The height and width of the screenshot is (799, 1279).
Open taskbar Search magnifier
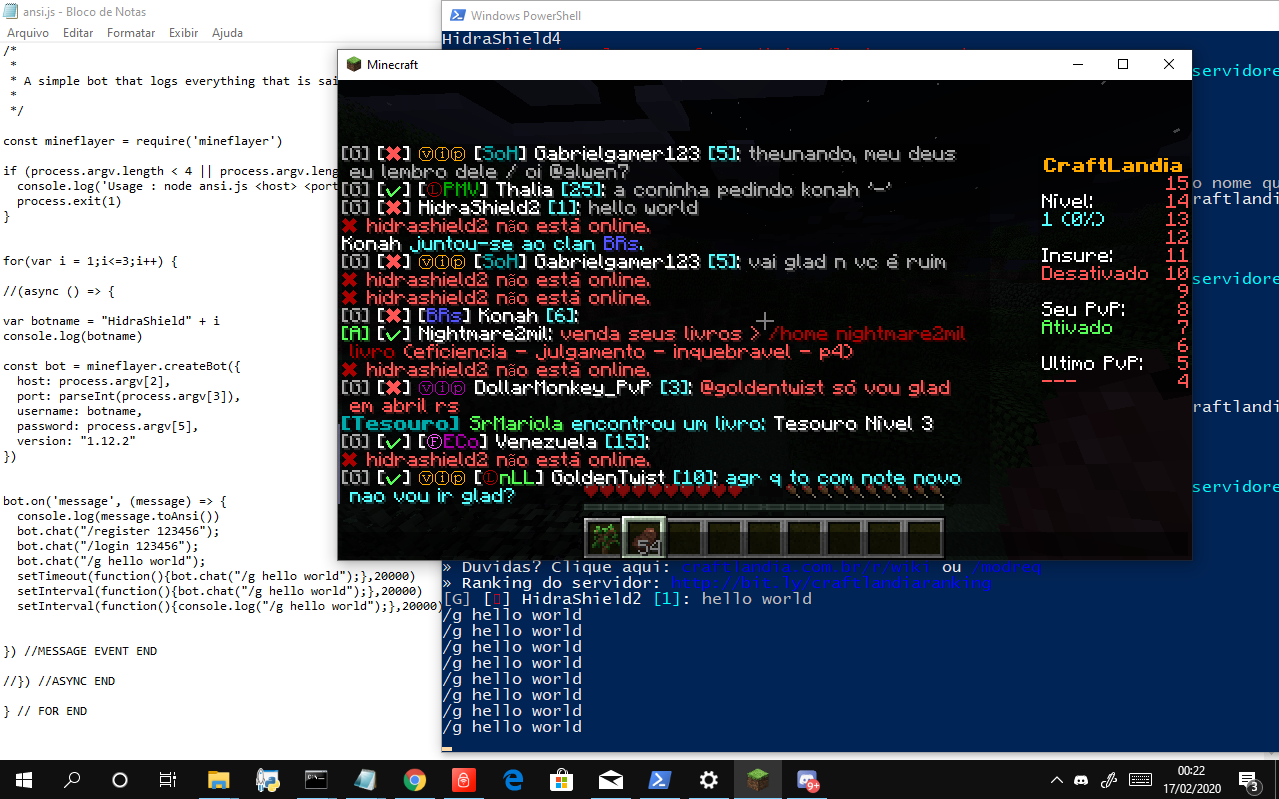(x=72, y=780)
